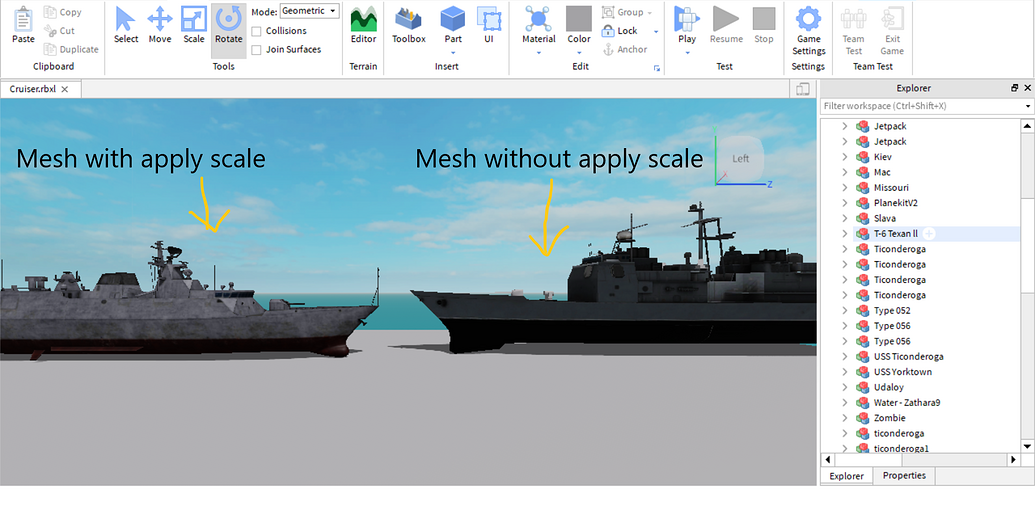The image size is (1035, 508).
Task: Open the Edit group's dialog launcher
Action: pos(657,68)
